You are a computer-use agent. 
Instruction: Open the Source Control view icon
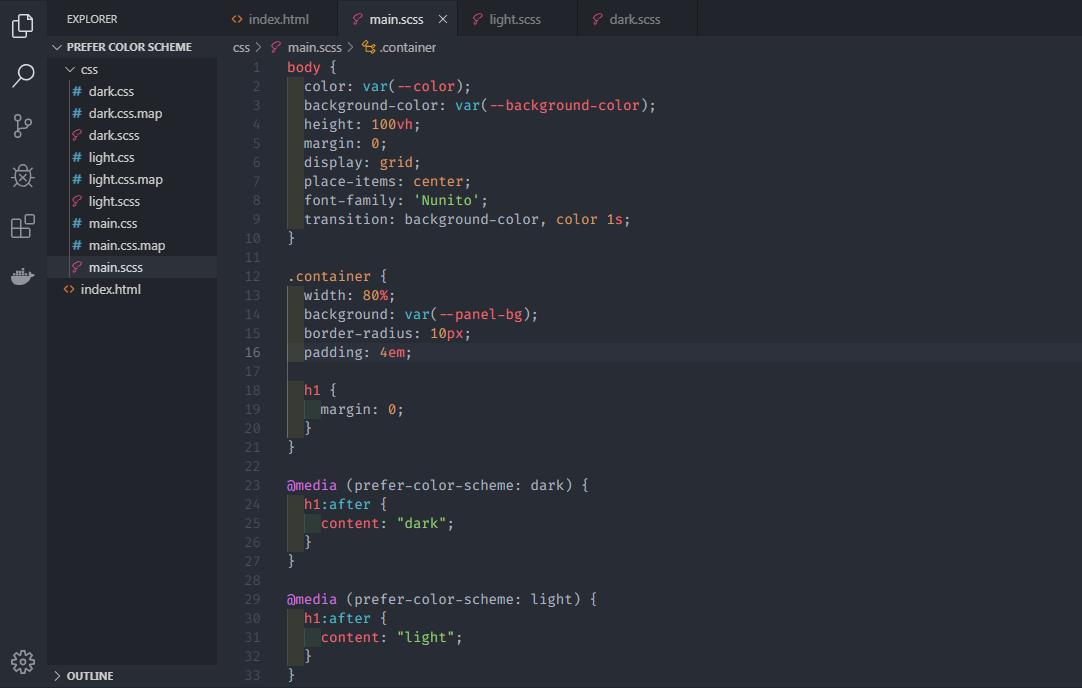pyautogui.click(x=23, y=126)
